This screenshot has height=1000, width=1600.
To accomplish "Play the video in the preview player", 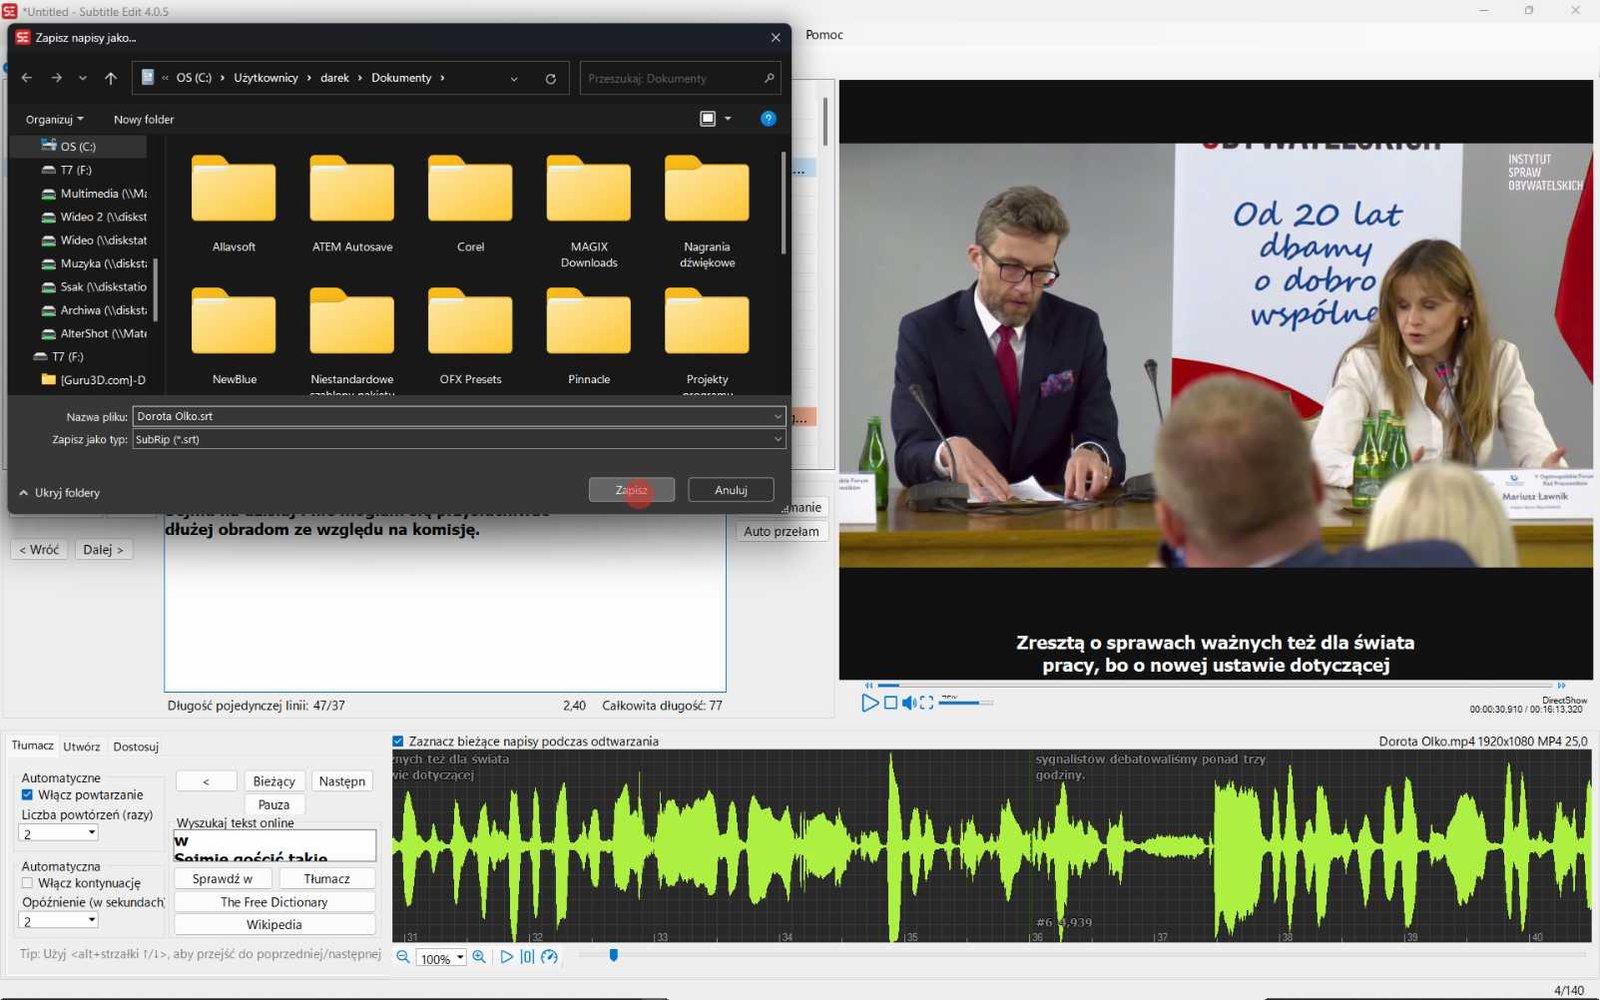I will pos(869,703).
